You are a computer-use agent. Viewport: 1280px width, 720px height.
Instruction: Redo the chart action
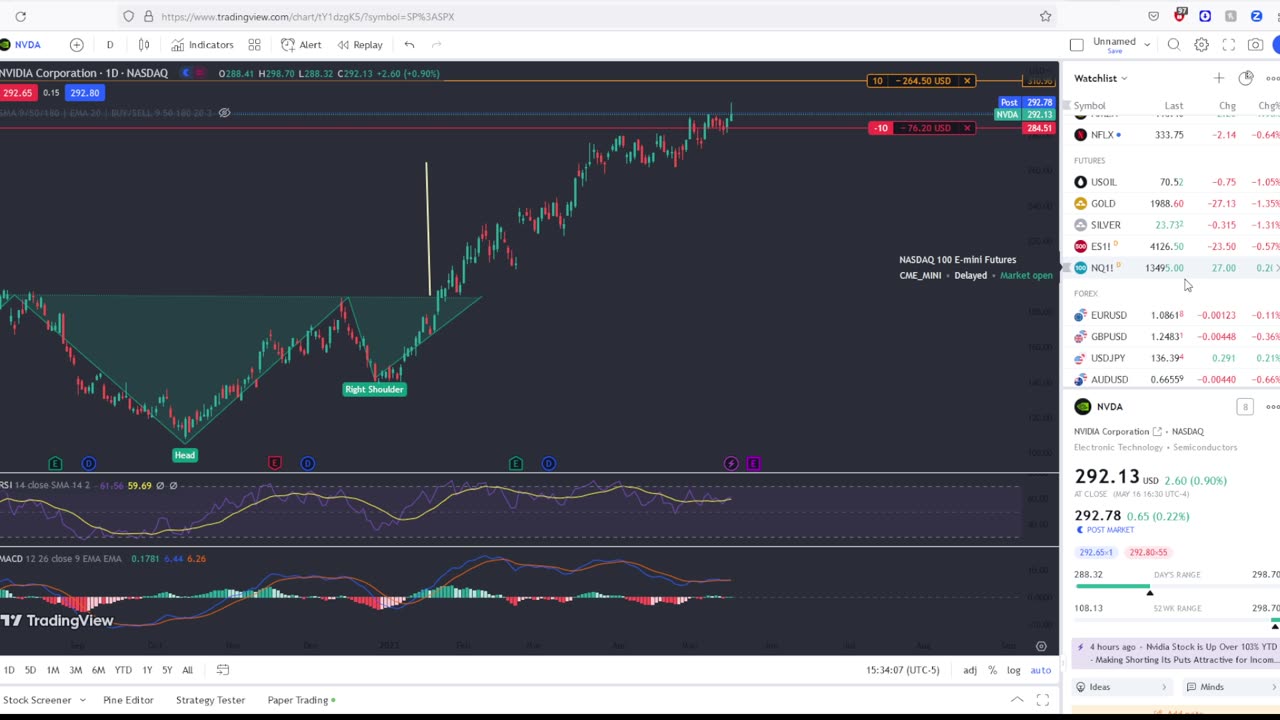point(436,45)
